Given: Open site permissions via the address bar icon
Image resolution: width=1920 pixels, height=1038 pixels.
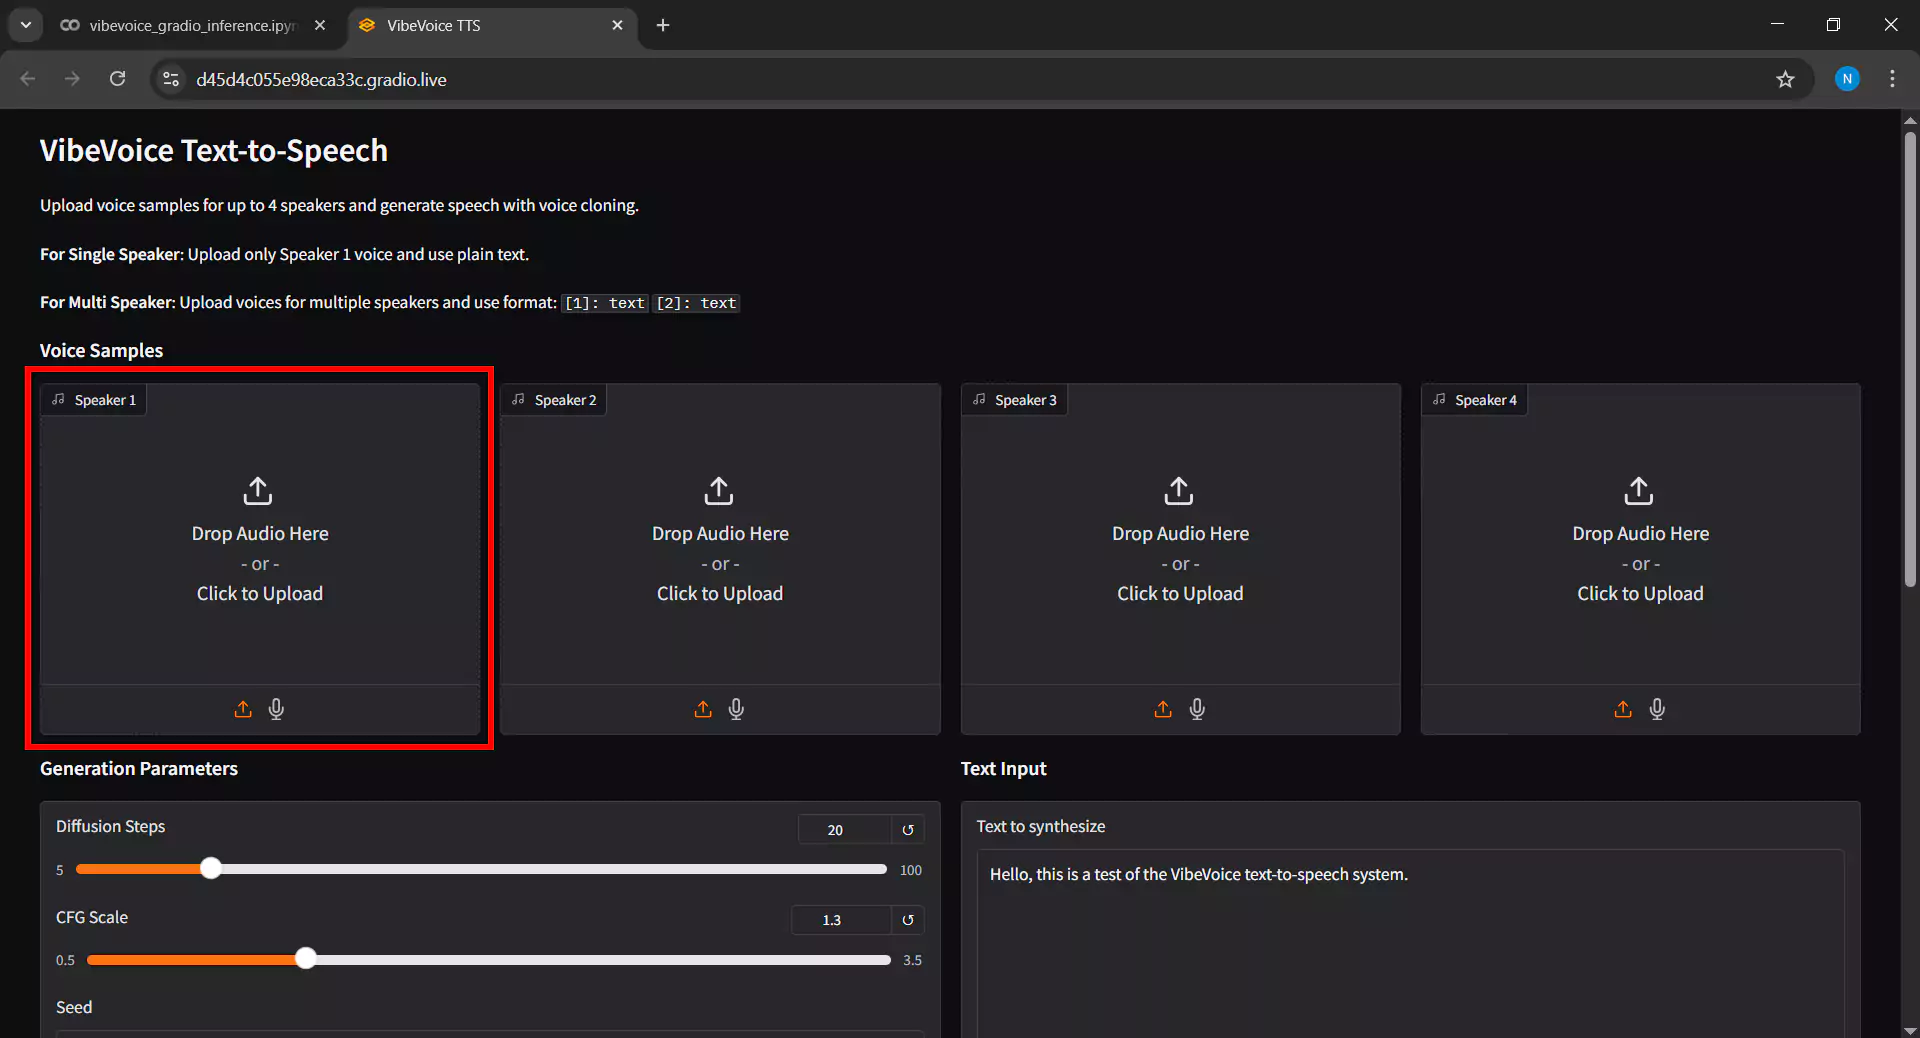Looking at the screenshot, I should tap(170, 79).
